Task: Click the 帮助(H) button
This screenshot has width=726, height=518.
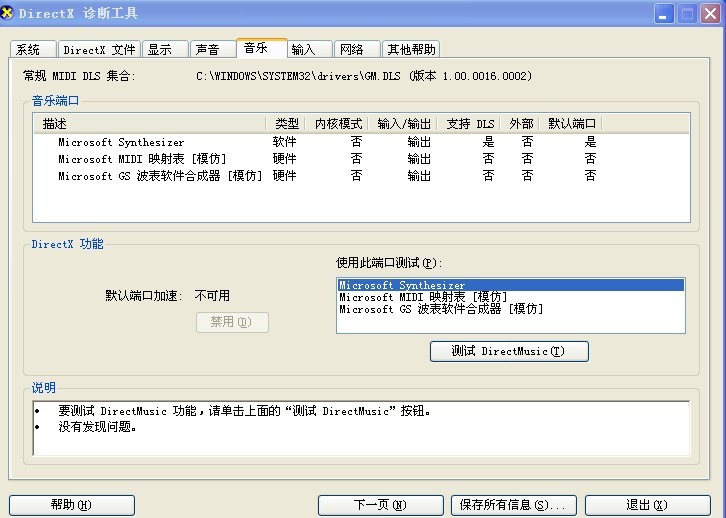Action: [72, 505]
